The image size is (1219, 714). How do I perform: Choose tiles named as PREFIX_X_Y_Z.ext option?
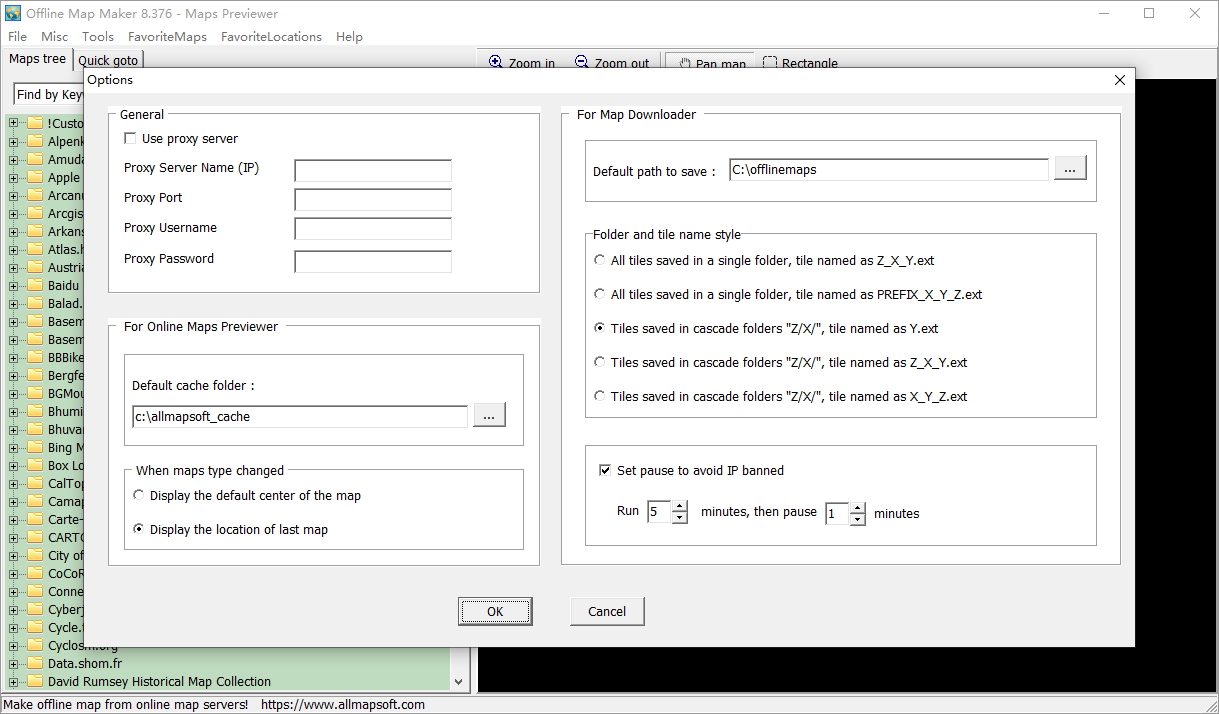(x=600, y=295)
